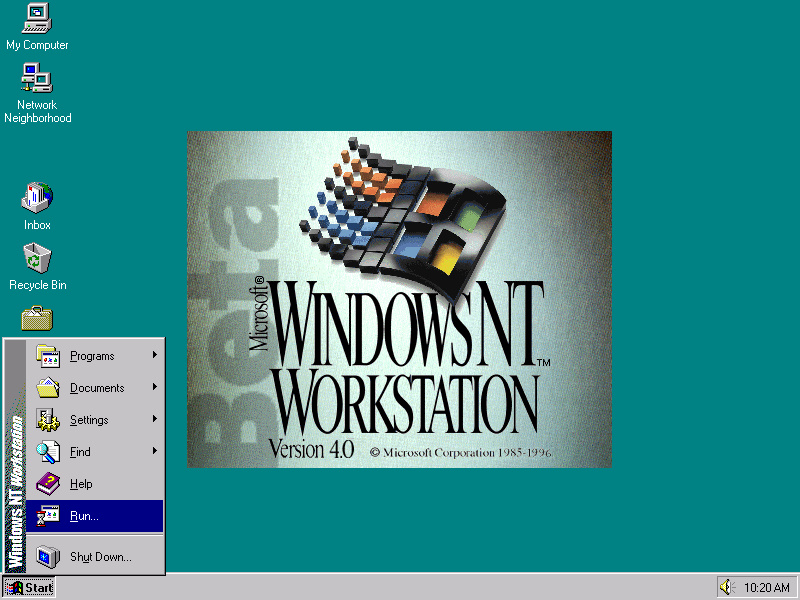Open My Briefcase above the Start menu

pyautogui.click(x=36, y=318)
